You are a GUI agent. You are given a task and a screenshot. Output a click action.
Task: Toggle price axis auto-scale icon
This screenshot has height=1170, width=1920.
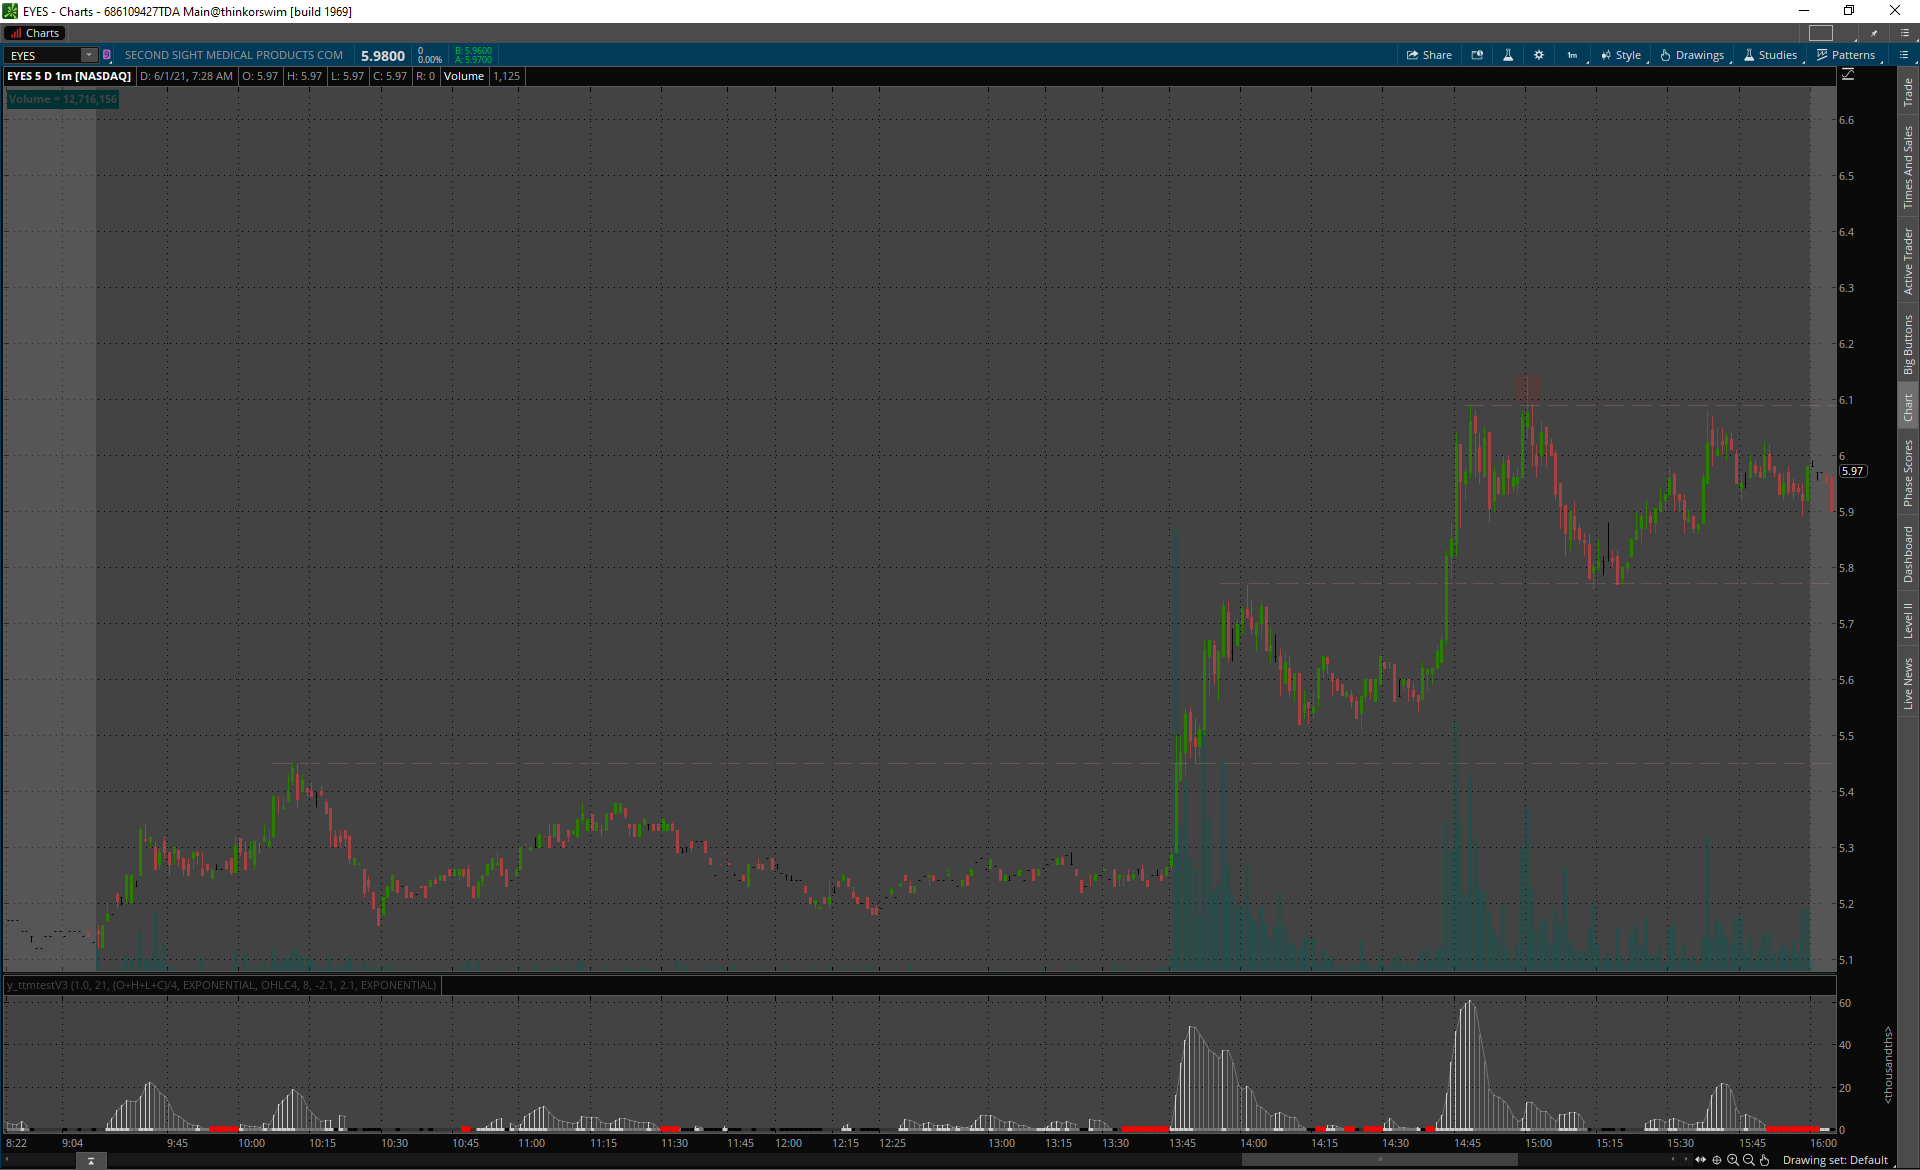pyautogui.click(x=1848, y=75)
